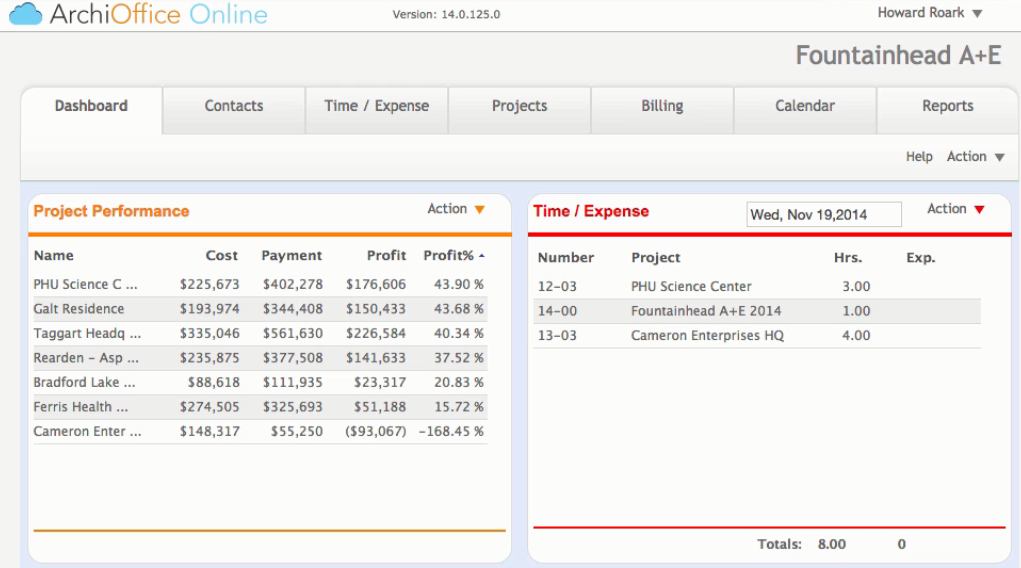Screen dimensions: 1021x568
Task: Sort by the Name column header
Action: pos(53,255)
